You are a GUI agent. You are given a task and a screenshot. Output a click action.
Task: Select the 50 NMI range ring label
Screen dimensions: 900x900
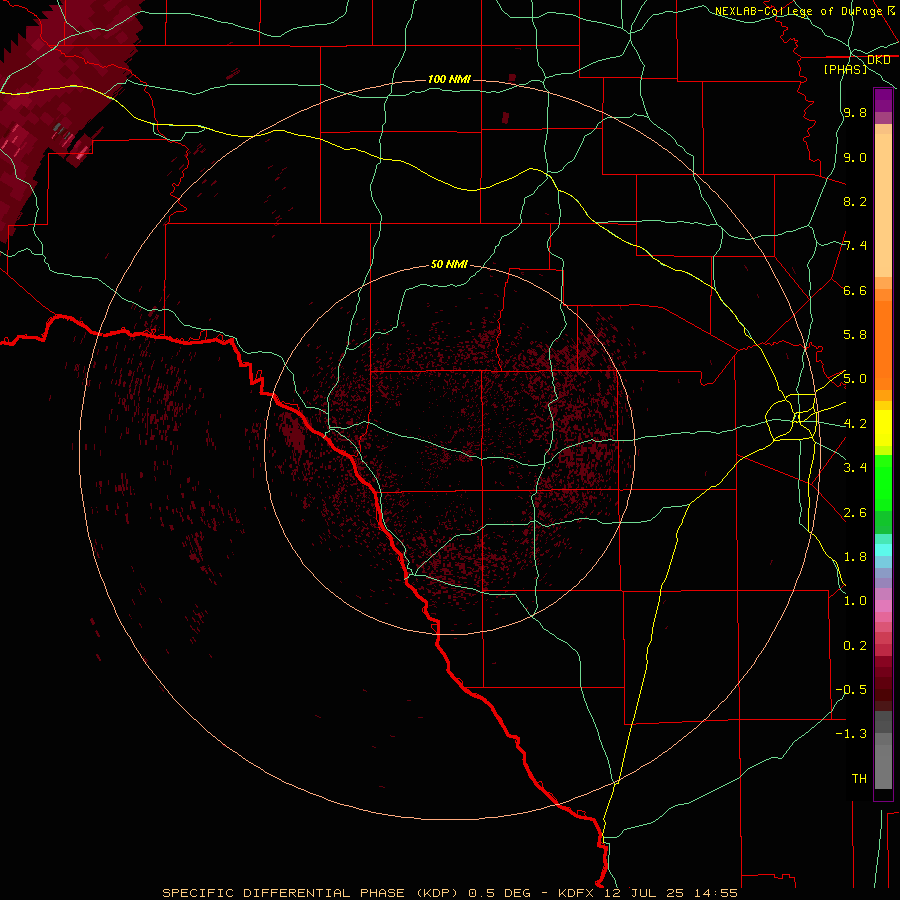pyautogui.click(x=449, y=265)
